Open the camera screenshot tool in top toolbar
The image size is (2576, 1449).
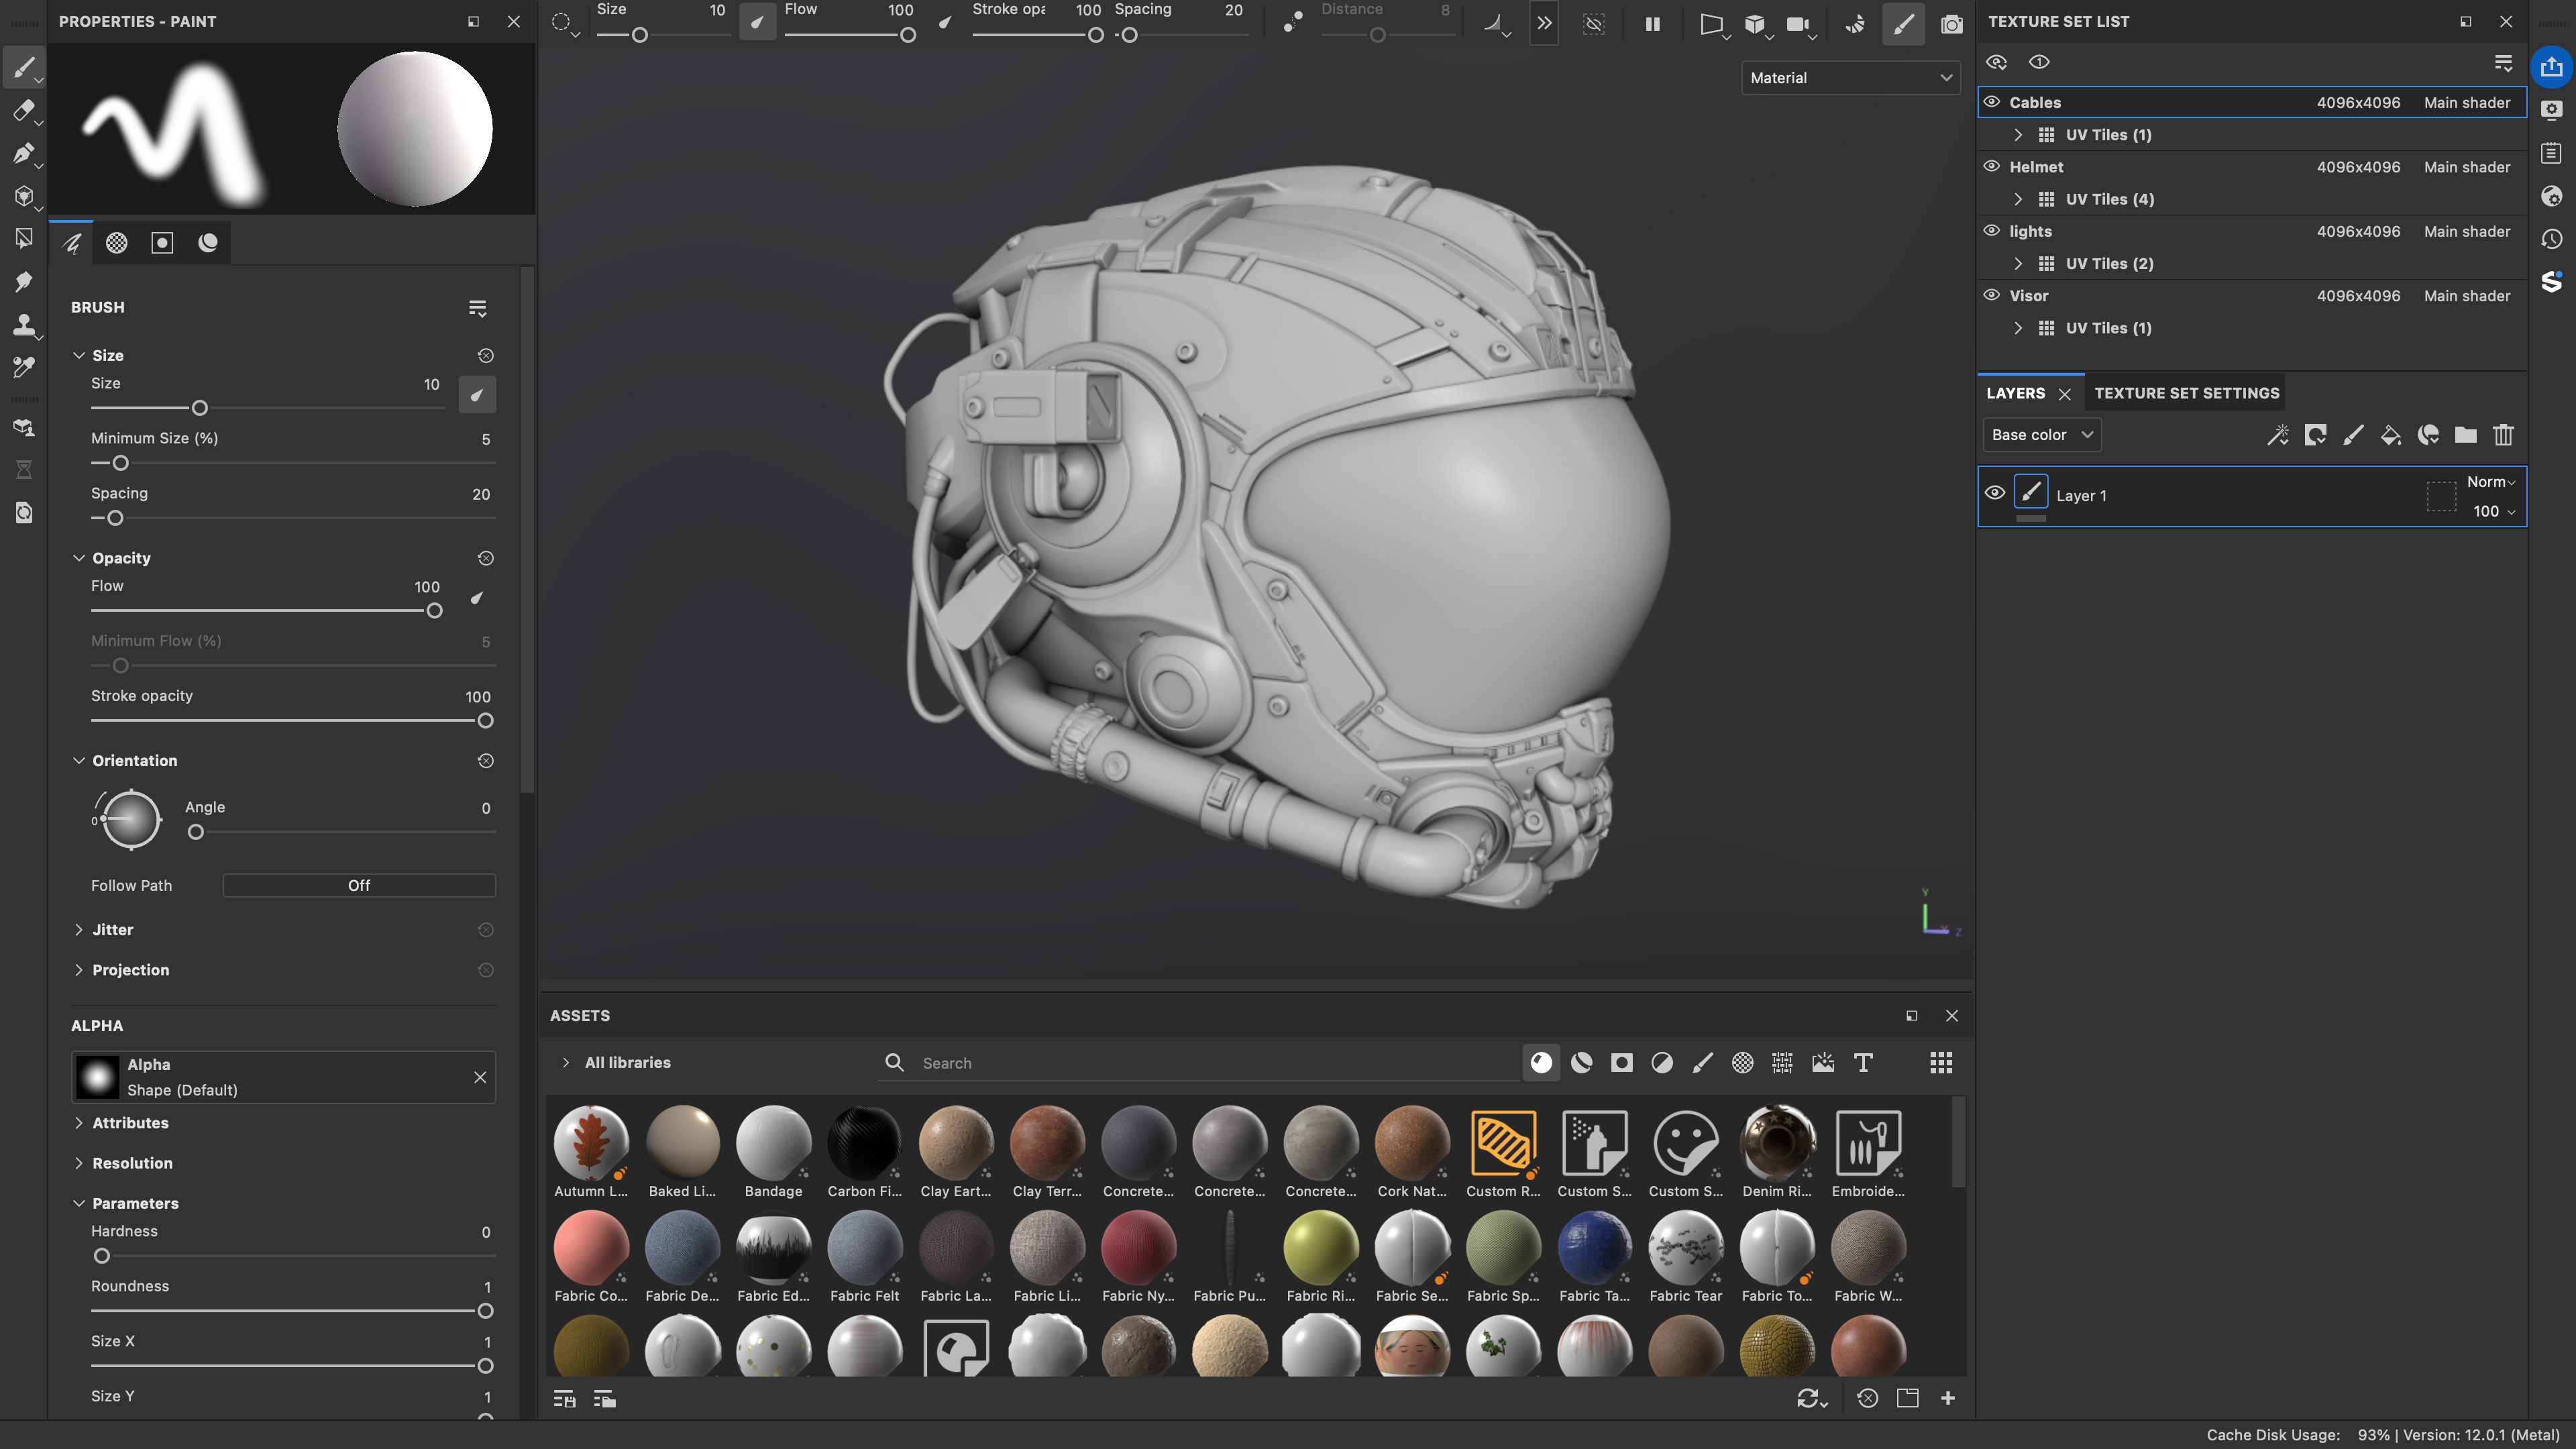pyautogui.click(x=1952, y=24)
